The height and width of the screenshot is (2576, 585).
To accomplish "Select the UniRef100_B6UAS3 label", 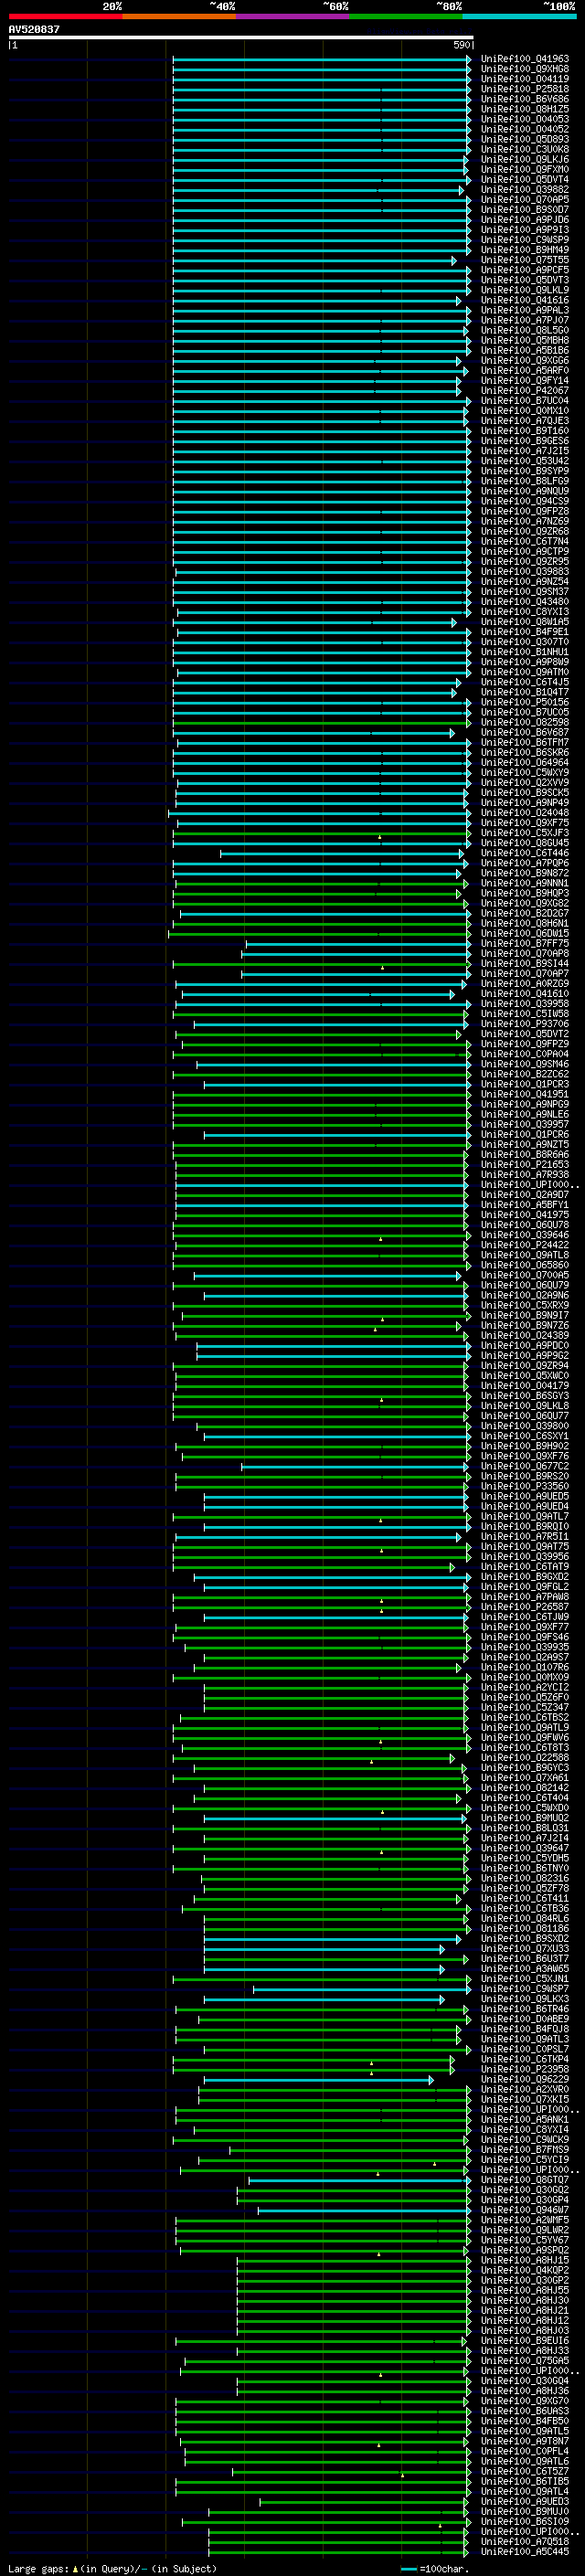I will (525, 2411).
